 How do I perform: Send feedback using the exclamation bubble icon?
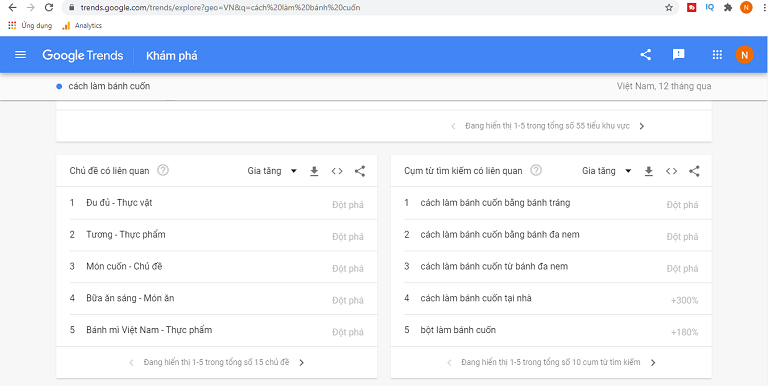[x=678, y=55]
